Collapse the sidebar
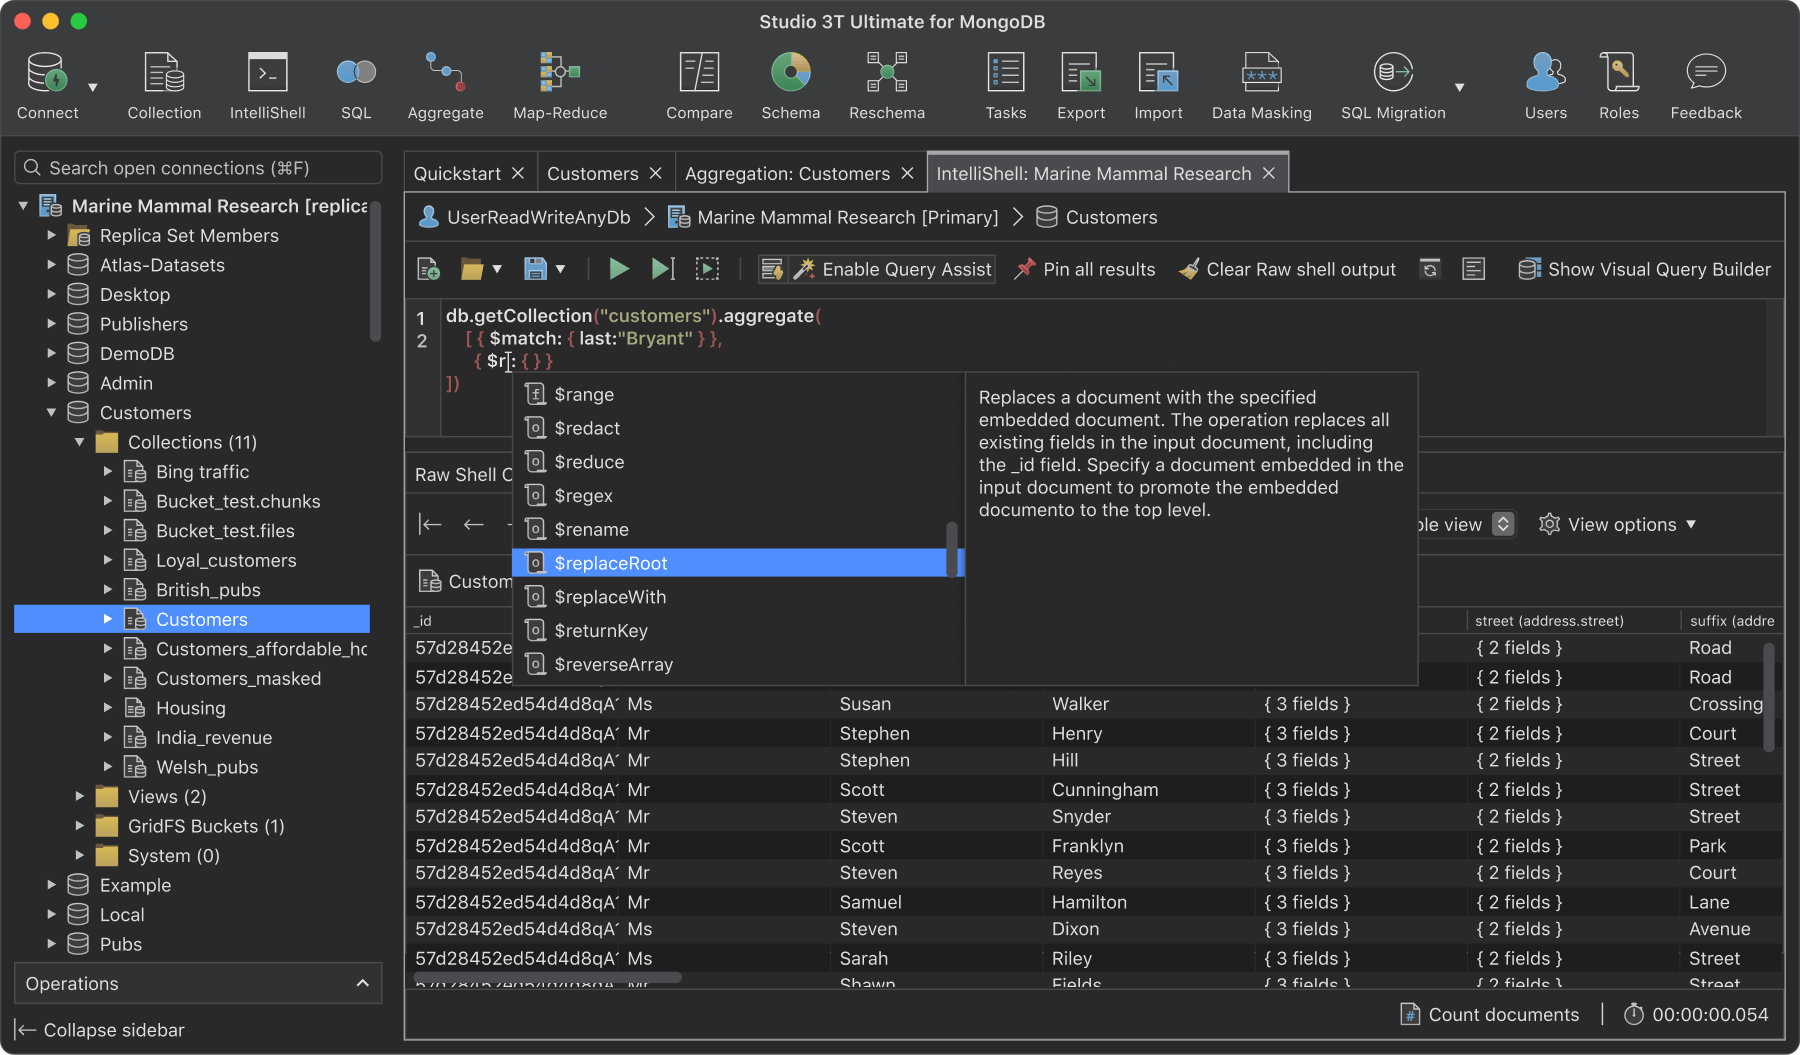The height and width of the screenshot is (1055, 1800). click(98, 1029)
